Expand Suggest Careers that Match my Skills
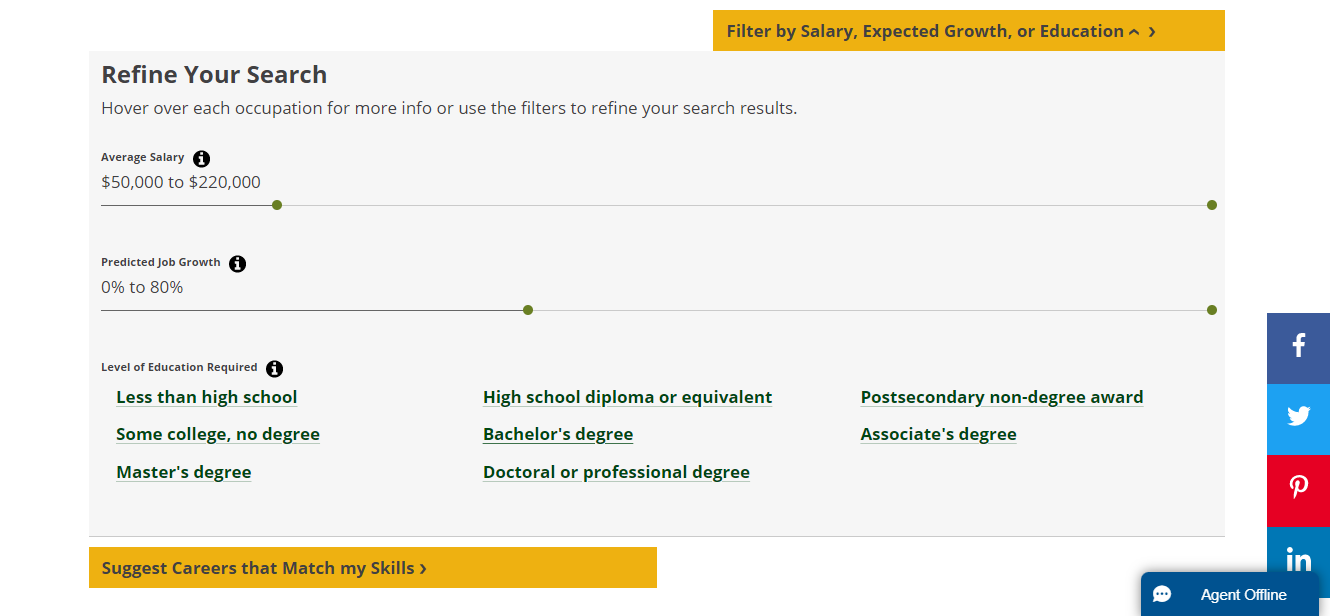Screen dimensions: 1330x616 click(265, 568)
